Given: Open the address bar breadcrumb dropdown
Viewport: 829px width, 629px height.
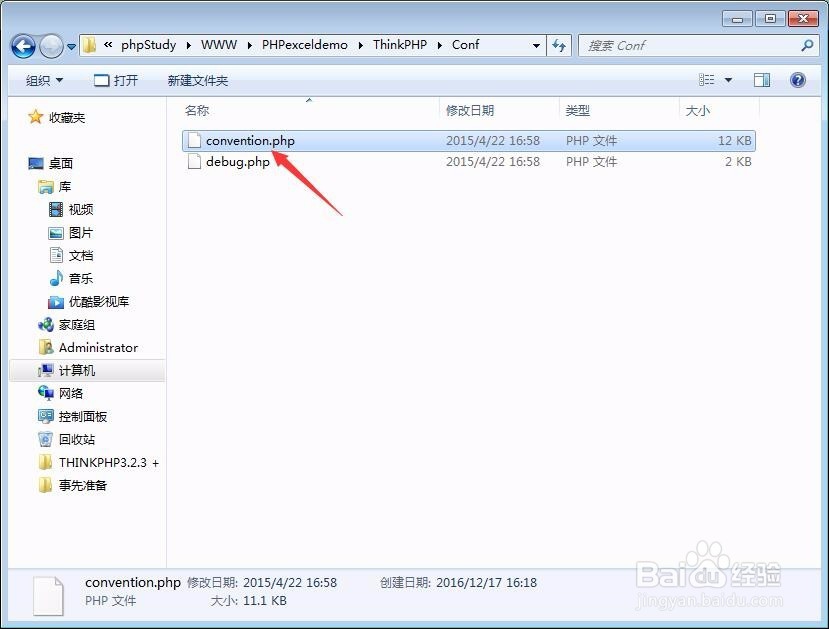Looking at the screenshot, I should coord(537,45).
